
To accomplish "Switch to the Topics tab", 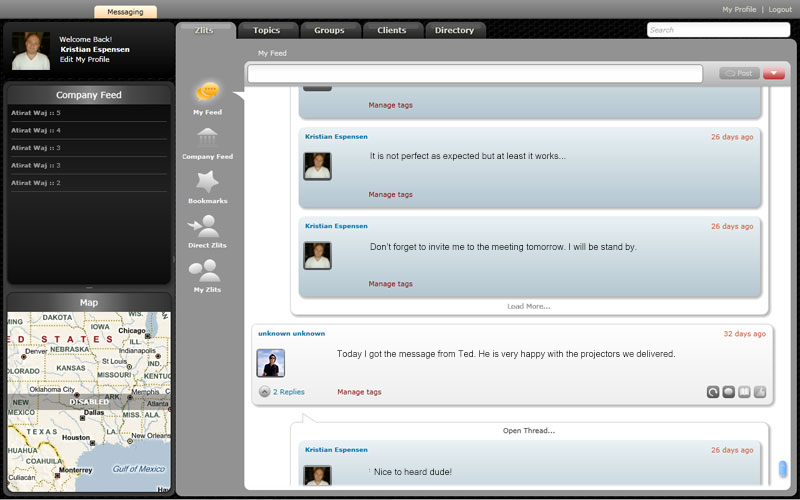I will pos(267,30).
